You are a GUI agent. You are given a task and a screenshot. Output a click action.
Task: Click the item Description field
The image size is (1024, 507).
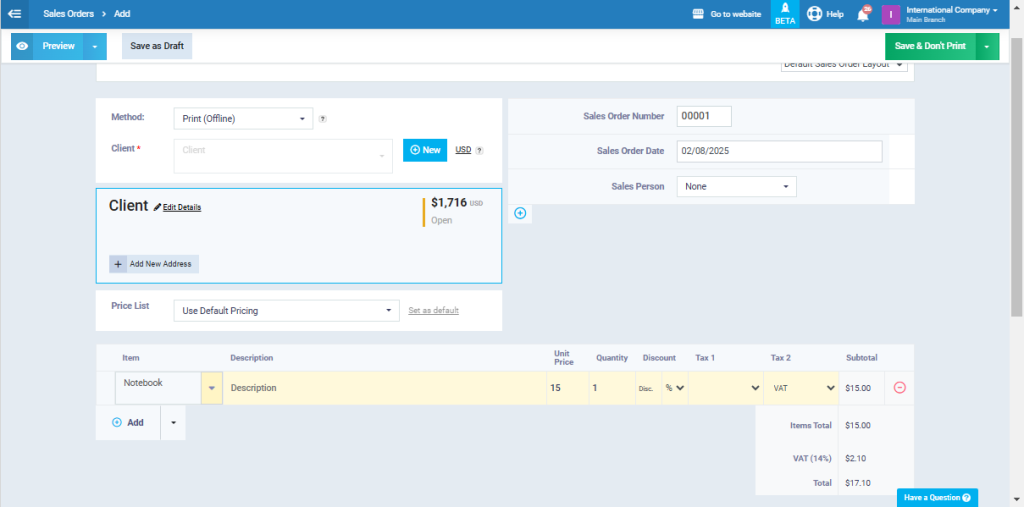point(385,388)
